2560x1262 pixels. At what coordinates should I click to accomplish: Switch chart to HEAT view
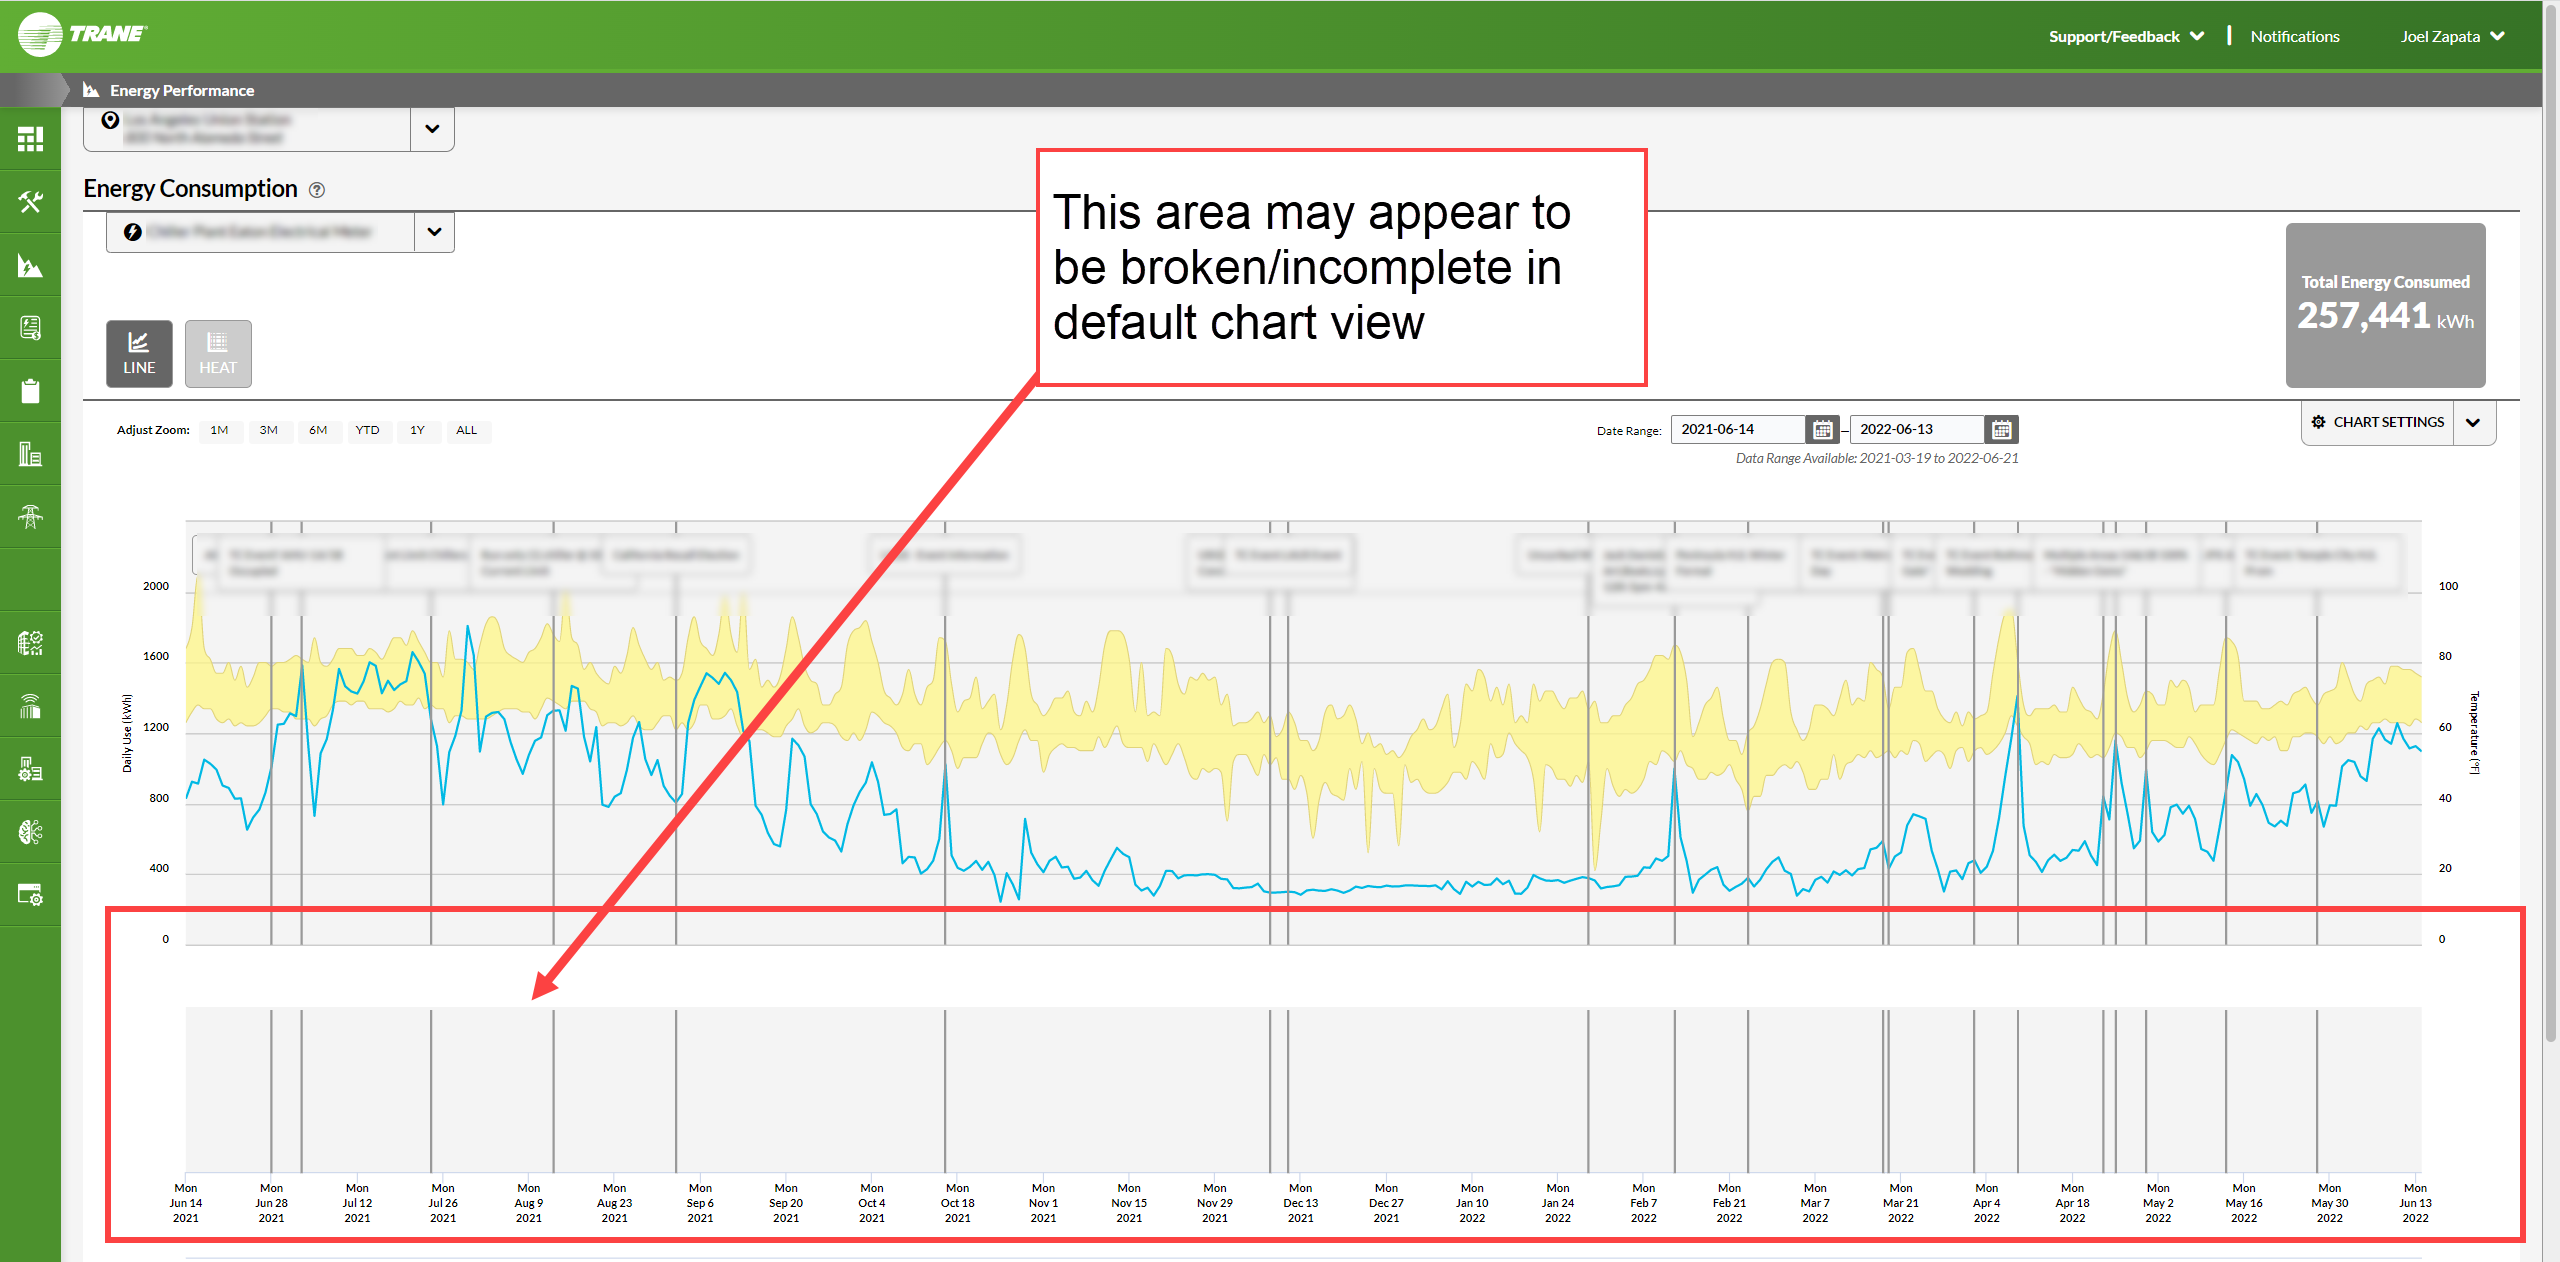tap(218, 354)
